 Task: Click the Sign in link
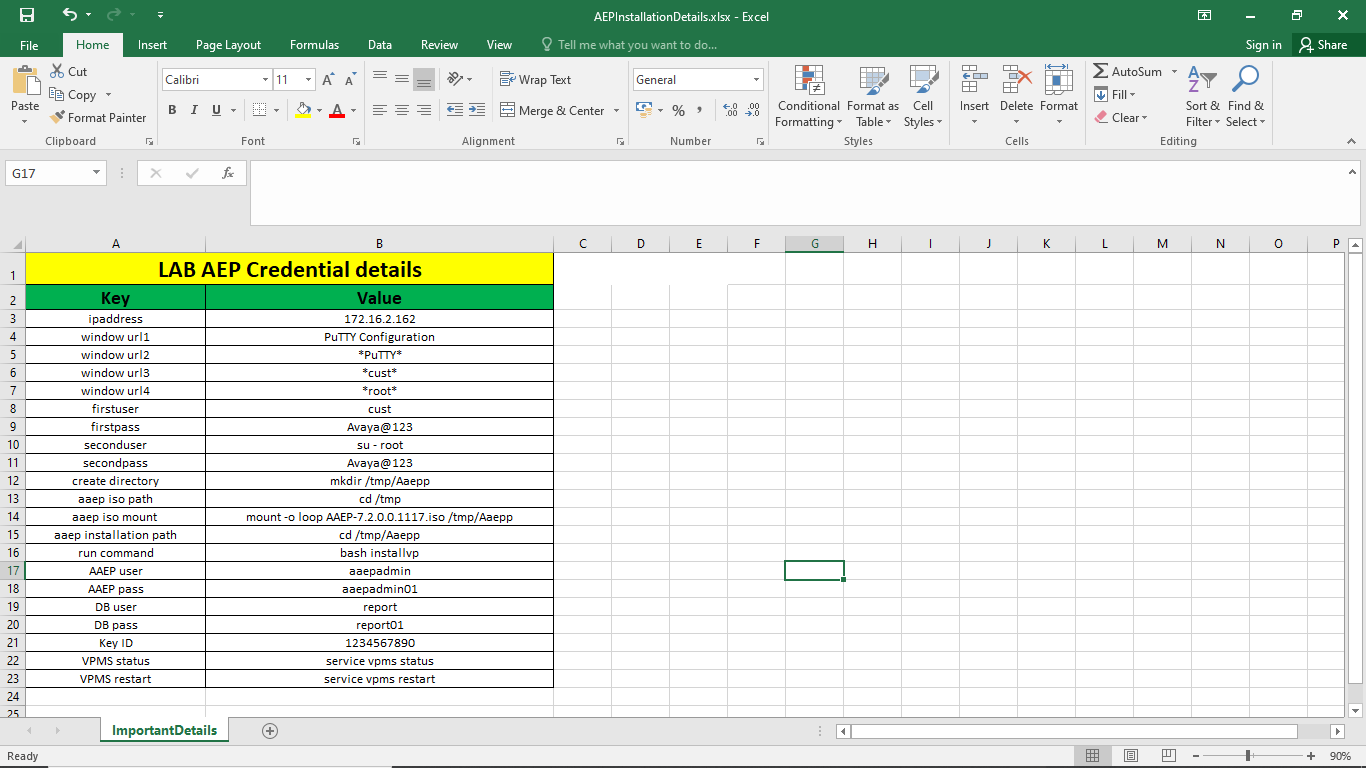pos(1263,45)
